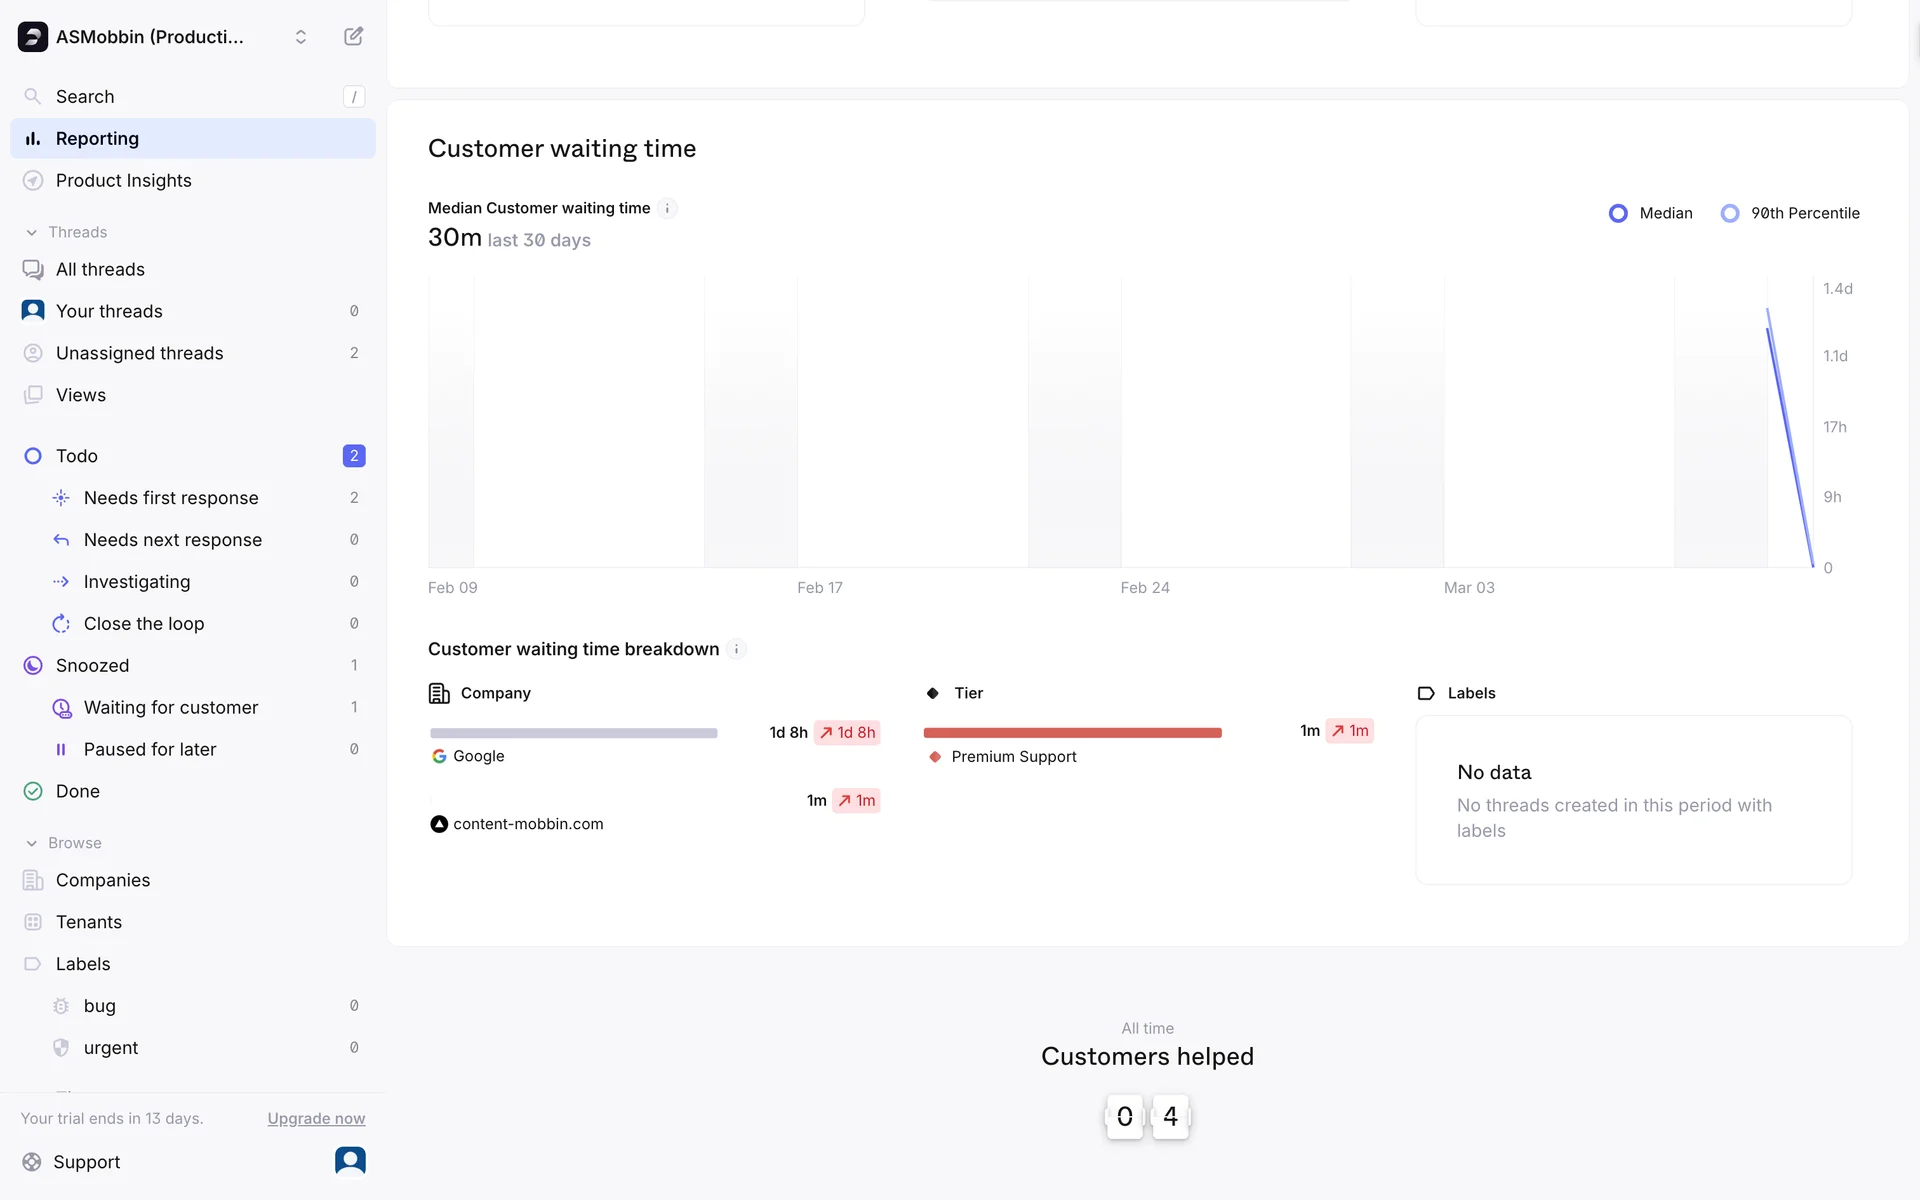Click the Search field in sidebar
Image resolution: width=1920 pixels, height=1200 pixels.
190,97
